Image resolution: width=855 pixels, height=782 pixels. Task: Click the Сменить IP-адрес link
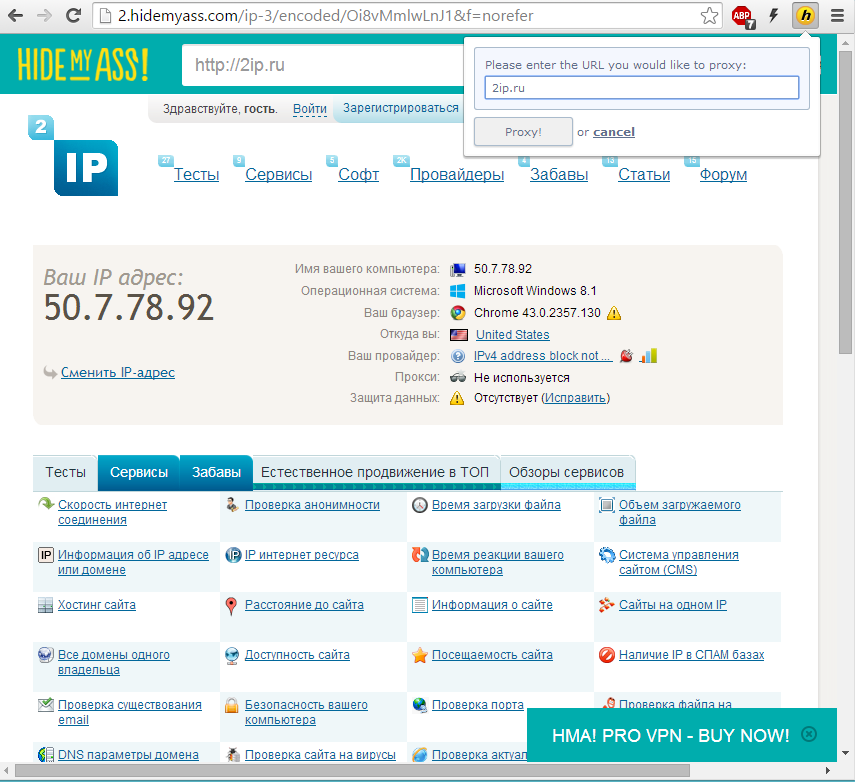pyautogui.click(x=118, y=372)
